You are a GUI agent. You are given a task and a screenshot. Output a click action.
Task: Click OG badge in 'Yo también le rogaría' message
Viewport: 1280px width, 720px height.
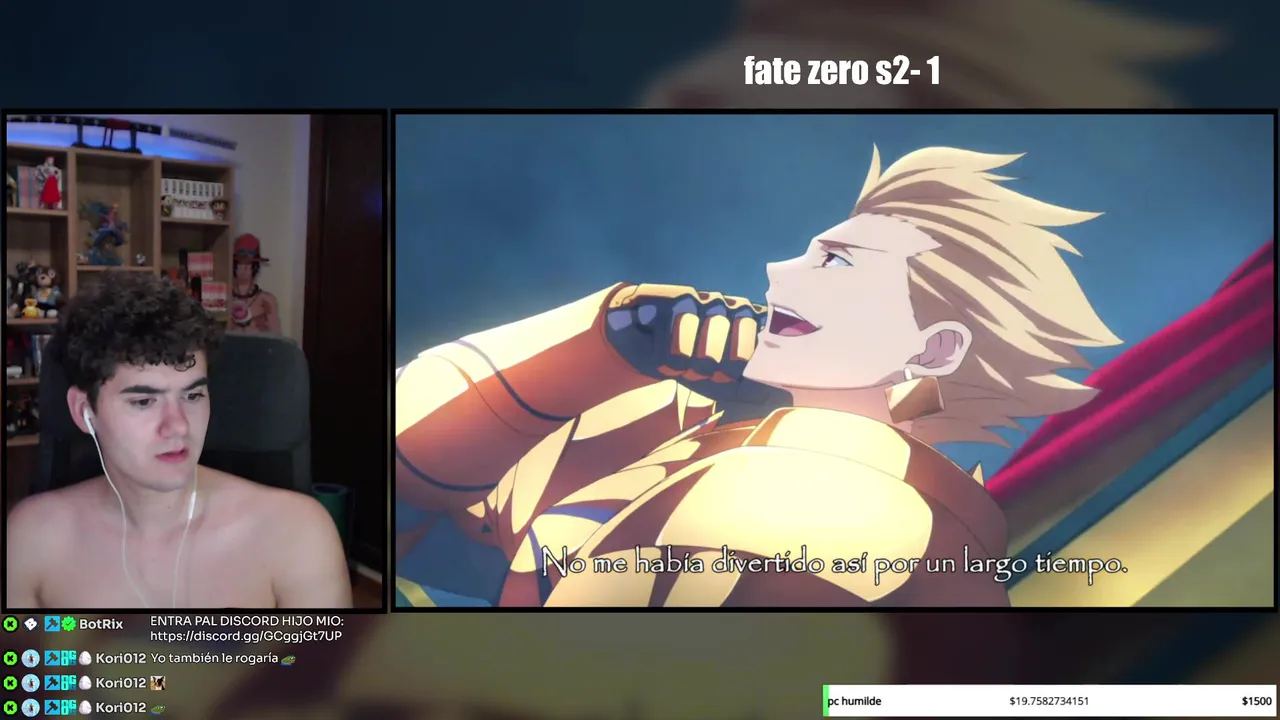68,658
